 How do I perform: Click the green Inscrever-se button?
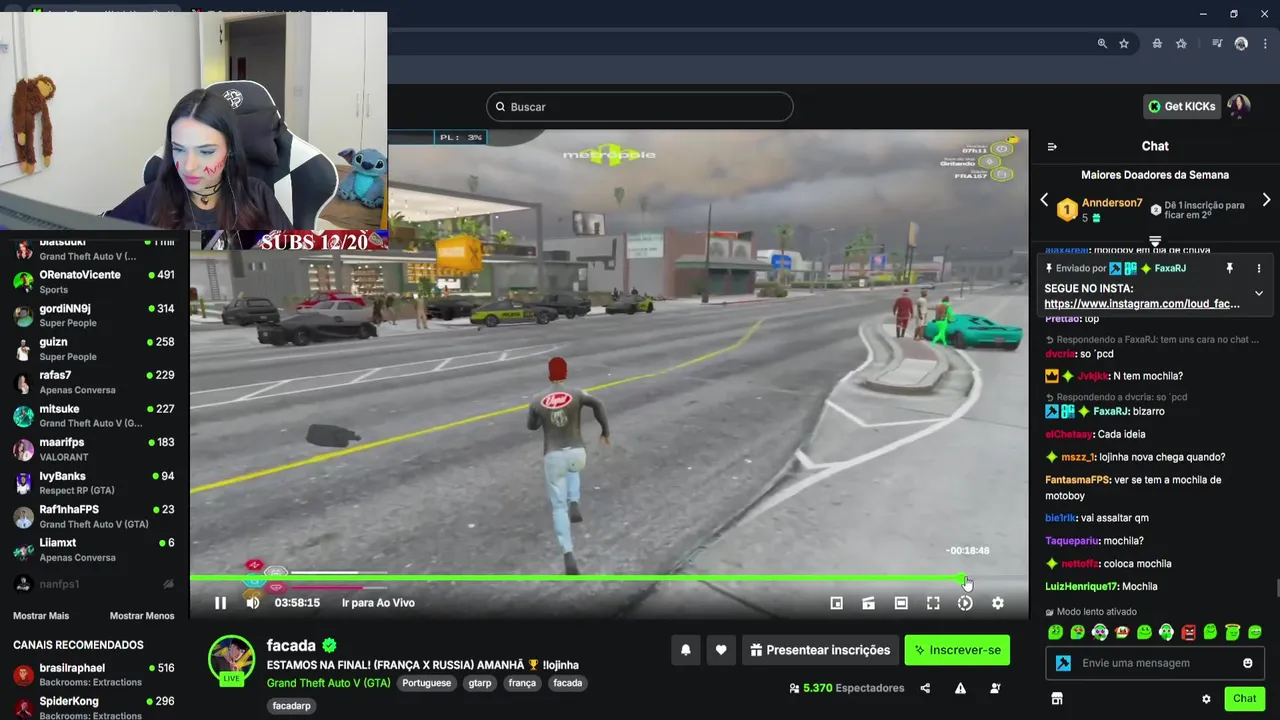[x=957, y=650]
